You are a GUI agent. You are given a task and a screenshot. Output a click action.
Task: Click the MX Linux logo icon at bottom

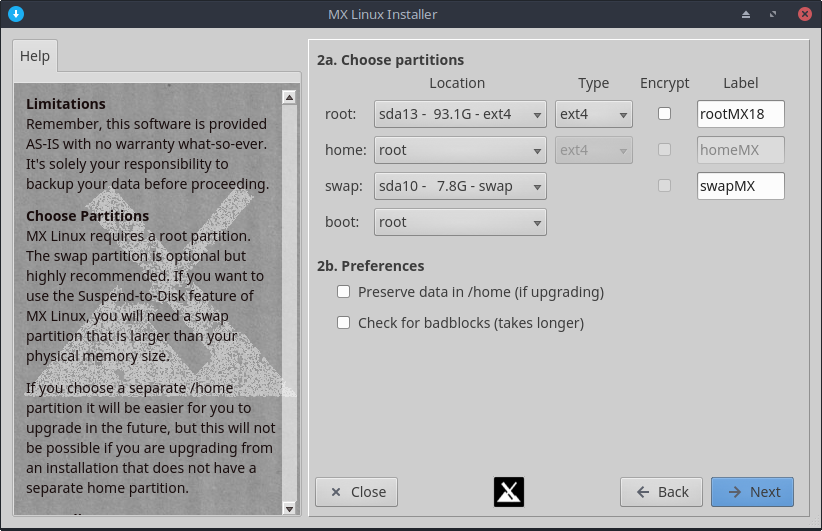[x=509, y=492]
